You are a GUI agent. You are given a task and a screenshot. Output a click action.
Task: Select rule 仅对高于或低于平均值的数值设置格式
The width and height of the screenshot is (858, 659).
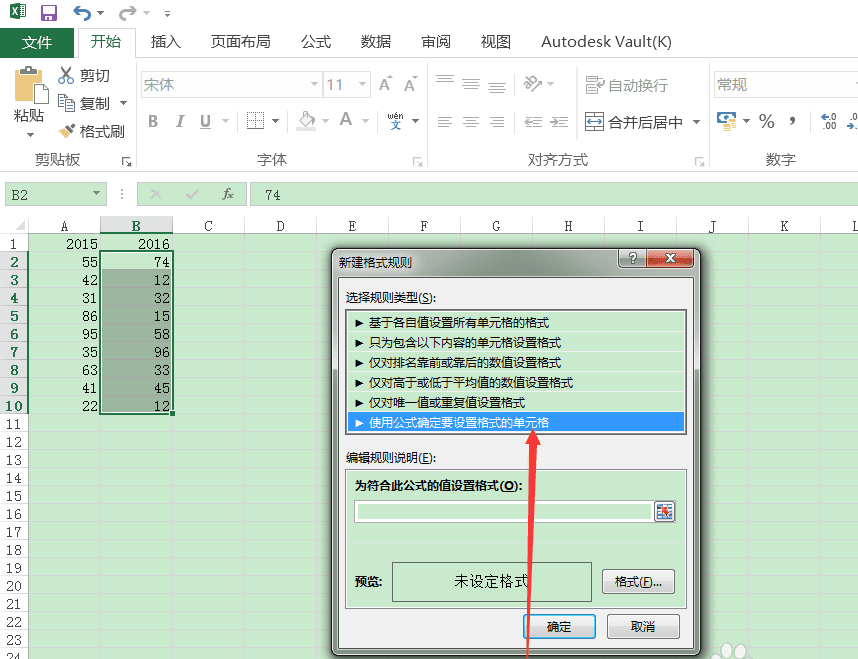[x=516, y=383]
